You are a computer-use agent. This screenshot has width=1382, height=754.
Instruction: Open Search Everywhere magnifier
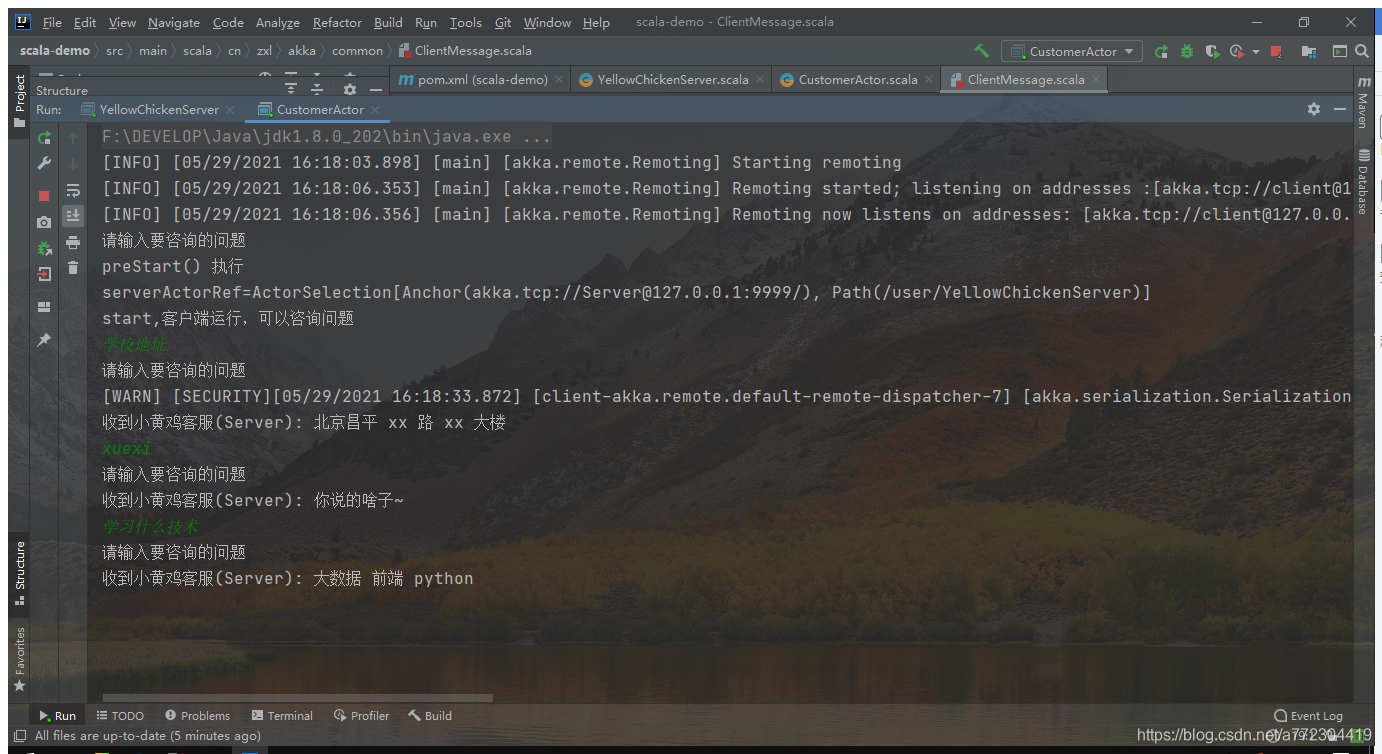(x=1362, y=51)
